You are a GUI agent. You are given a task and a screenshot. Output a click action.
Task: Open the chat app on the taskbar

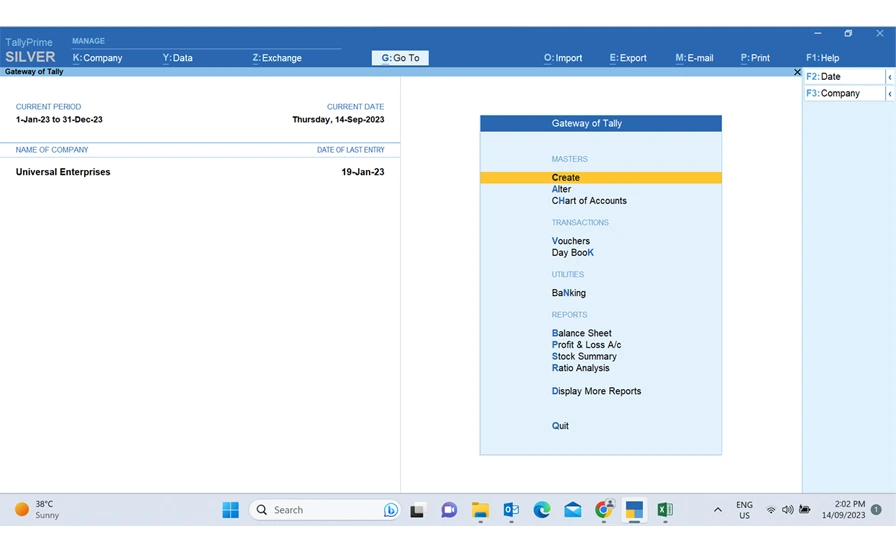[449, 510]
